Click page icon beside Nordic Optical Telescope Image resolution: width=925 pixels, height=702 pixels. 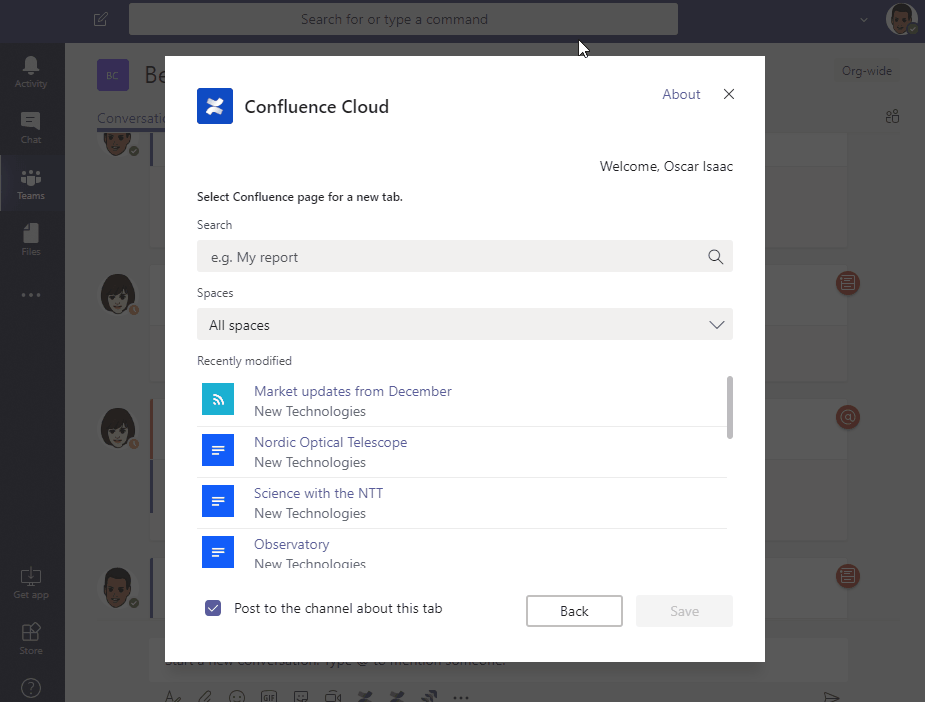pos(218,450)
